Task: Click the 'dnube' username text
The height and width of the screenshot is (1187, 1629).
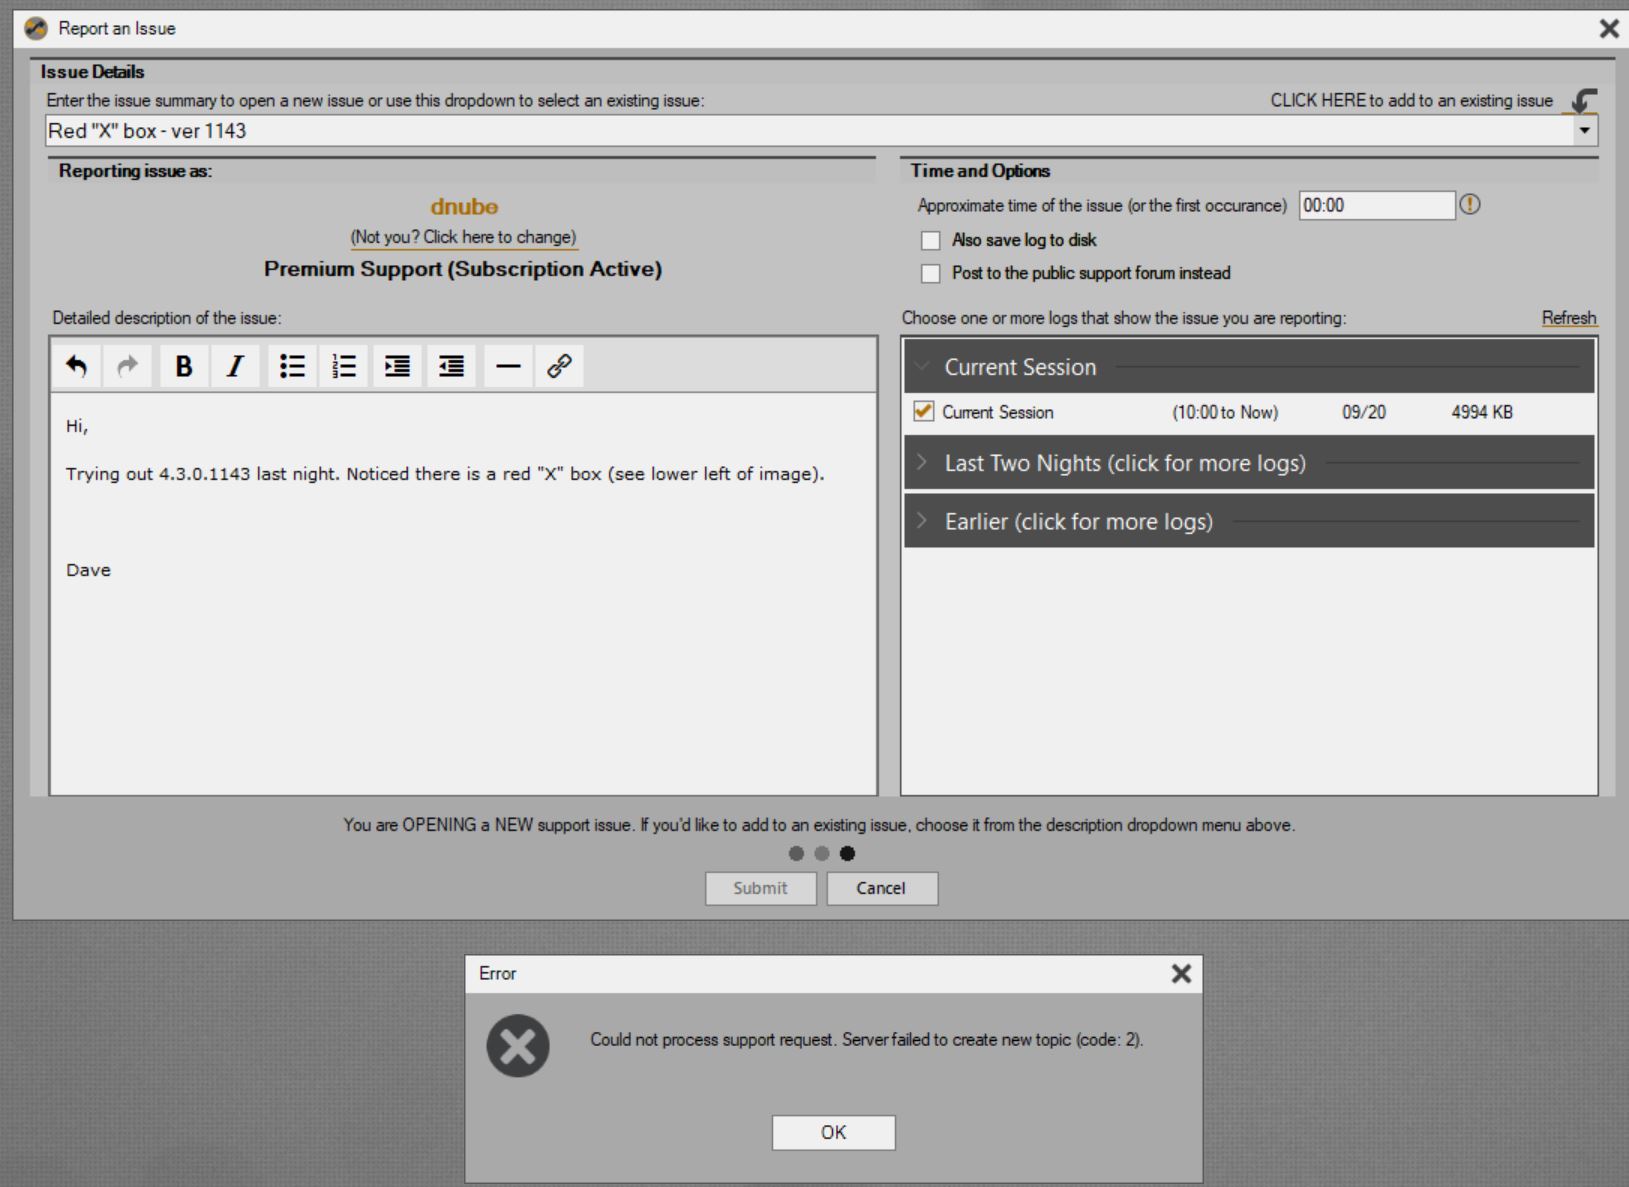Action: tap(464, 207)
